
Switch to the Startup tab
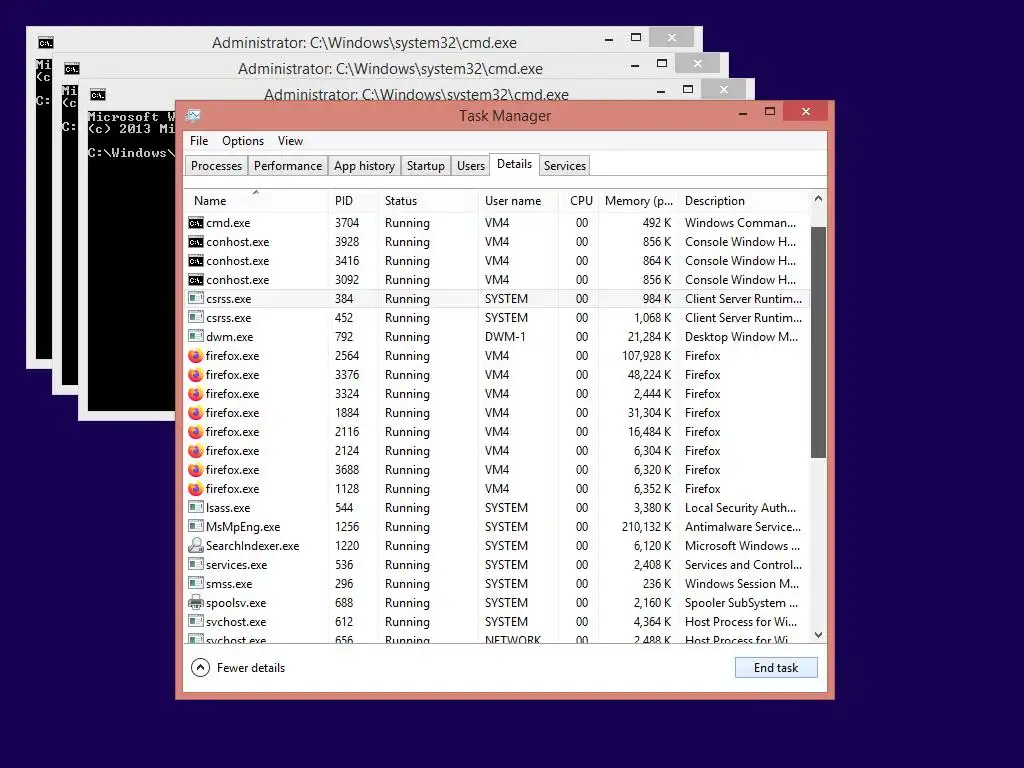pyautogui.click(x=426, y=166)
